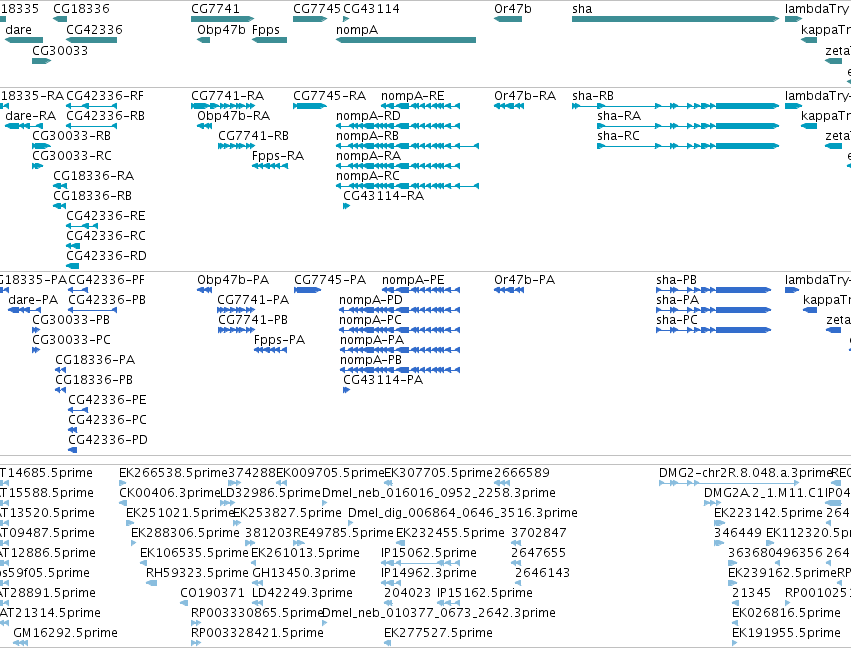The height and width of the screenshot is (648, 851).
Task: Click transcript CG7741-RA
Action: pyautogui.click(x=223, y=106)
